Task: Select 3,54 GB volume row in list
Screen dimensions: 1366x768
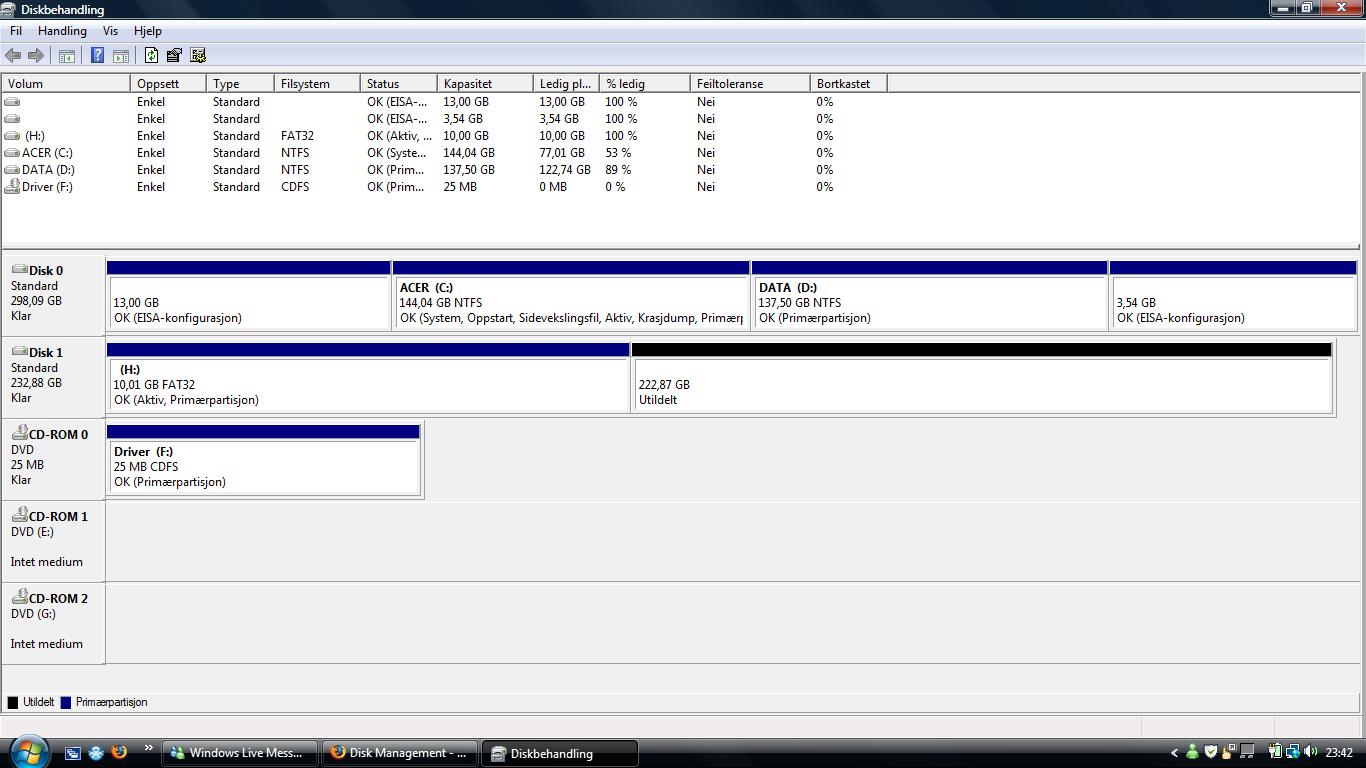Action: point(444,119)
